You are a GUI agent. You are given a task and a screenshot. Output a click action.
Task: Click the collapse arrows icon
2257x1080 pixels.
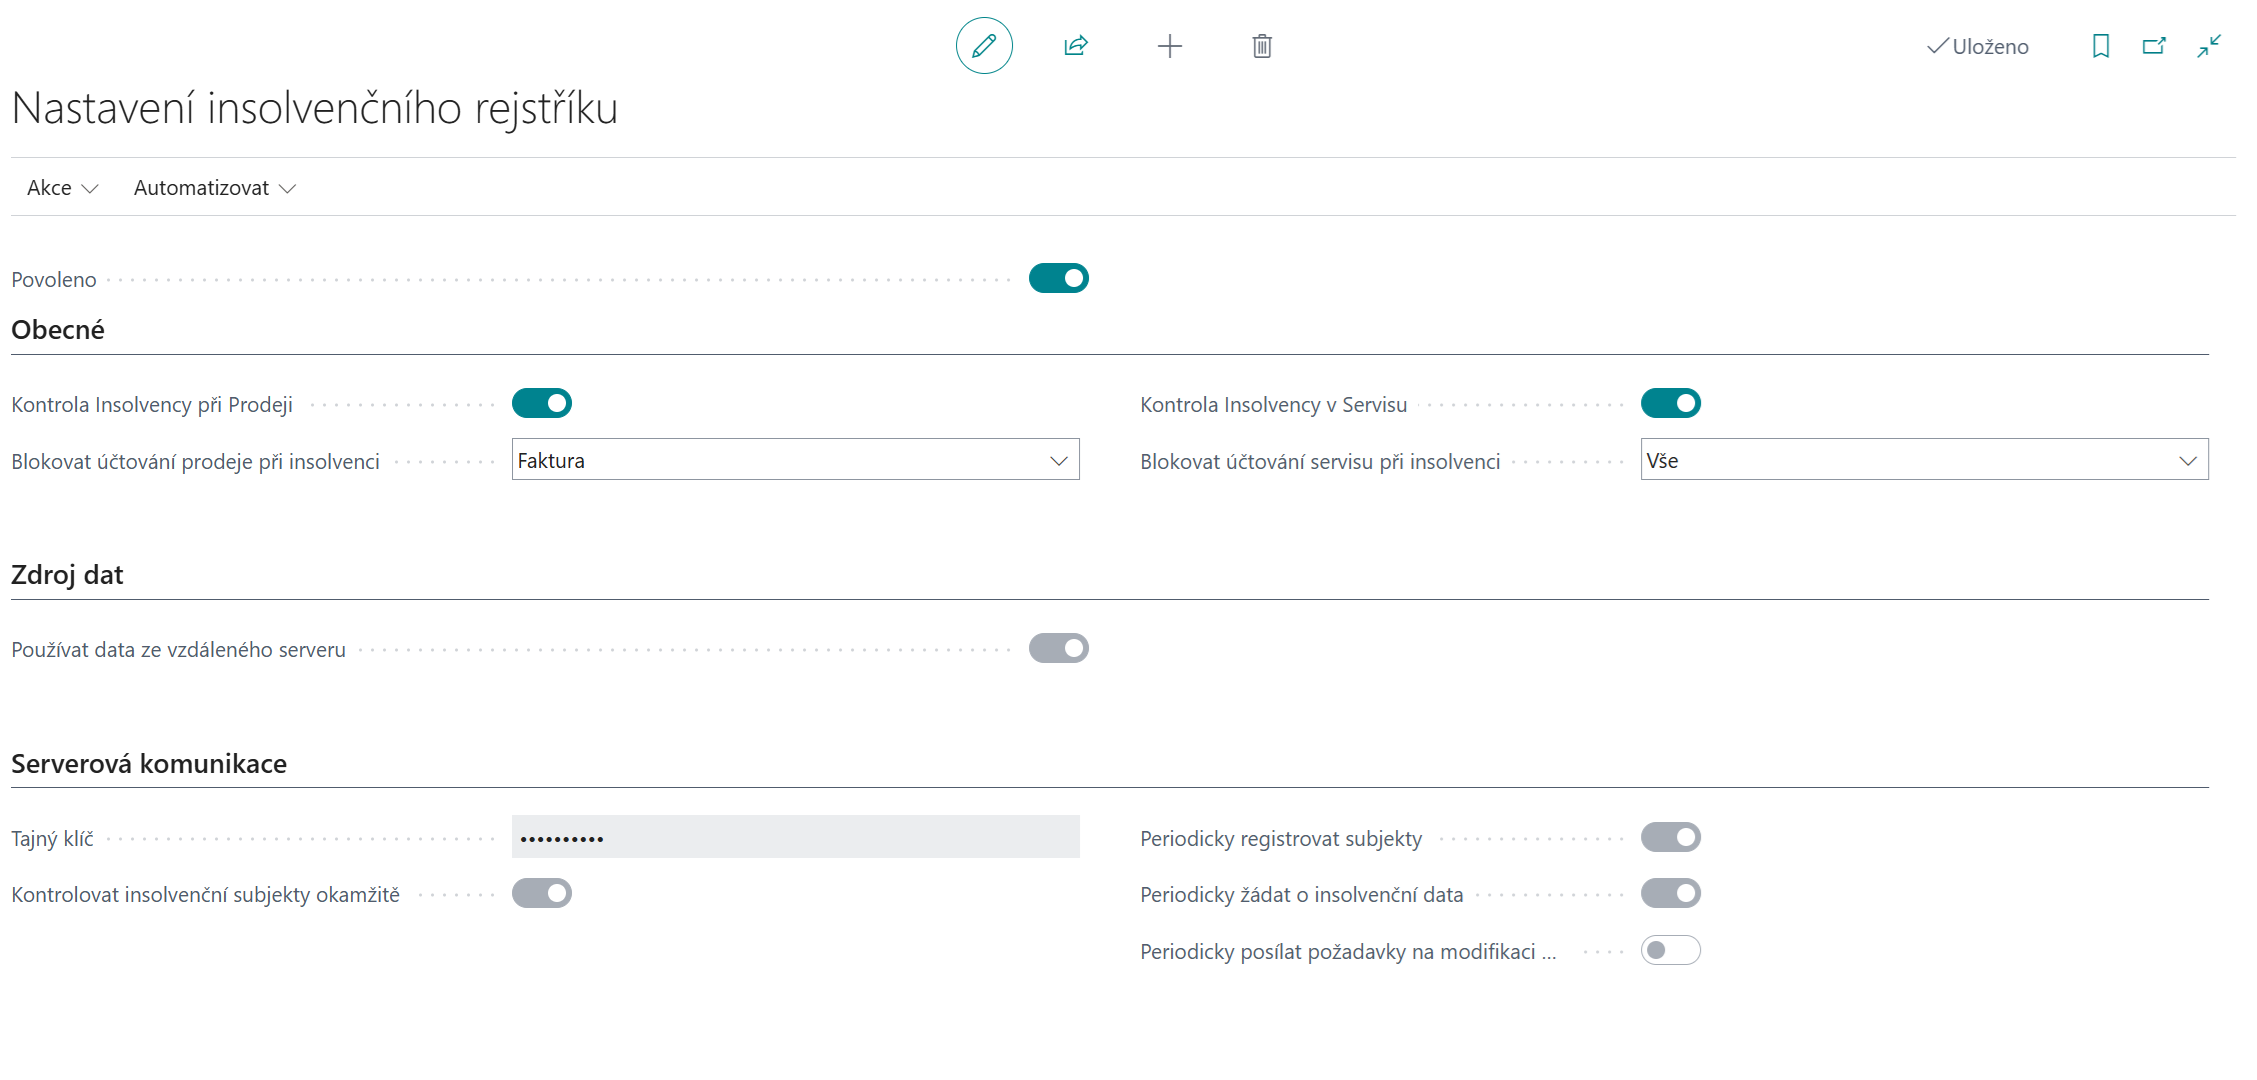[2209, 46]
